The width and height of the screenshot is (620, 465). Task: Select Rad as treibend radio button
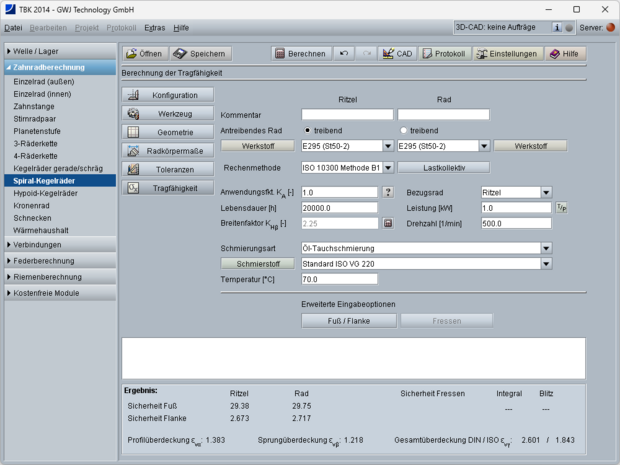click(x=403, y=130)
